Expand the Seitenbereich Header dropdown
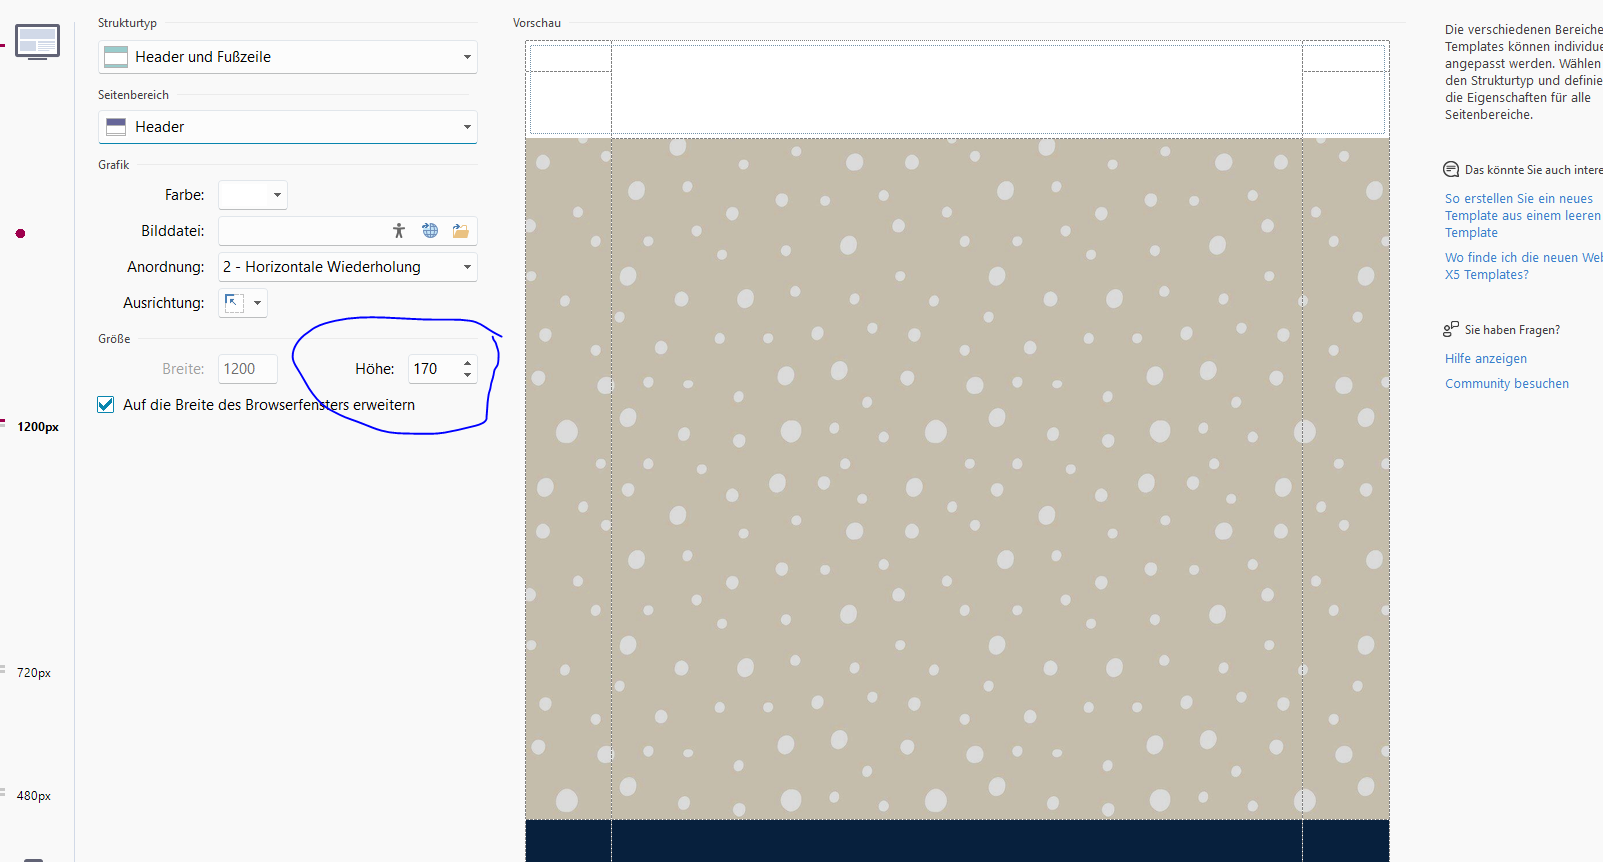1603x862 pixels. [x=287, y=127]
